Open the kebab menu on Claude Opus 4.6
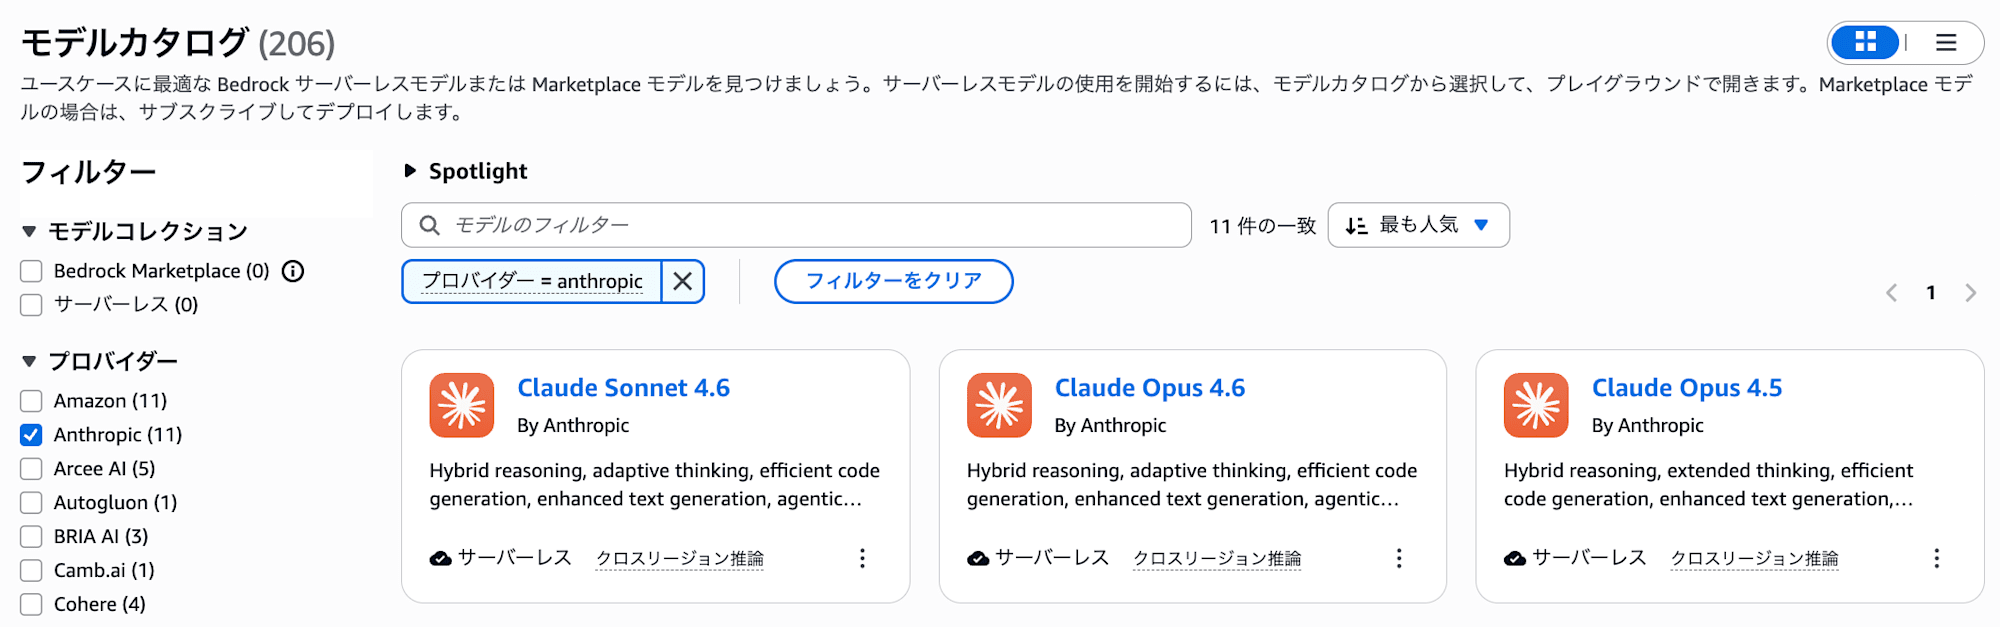2000x627 pixels. click(x=1399, y=558)
